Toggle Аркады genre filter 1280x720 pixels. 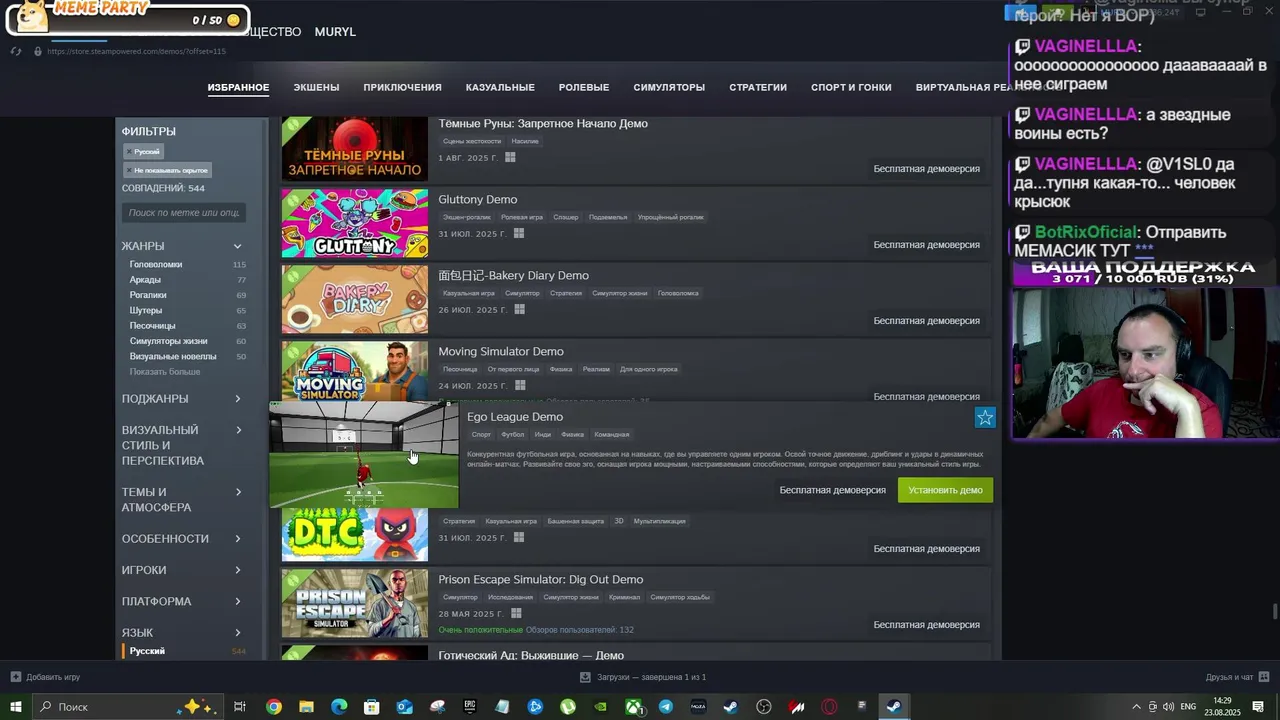[145, 280]
